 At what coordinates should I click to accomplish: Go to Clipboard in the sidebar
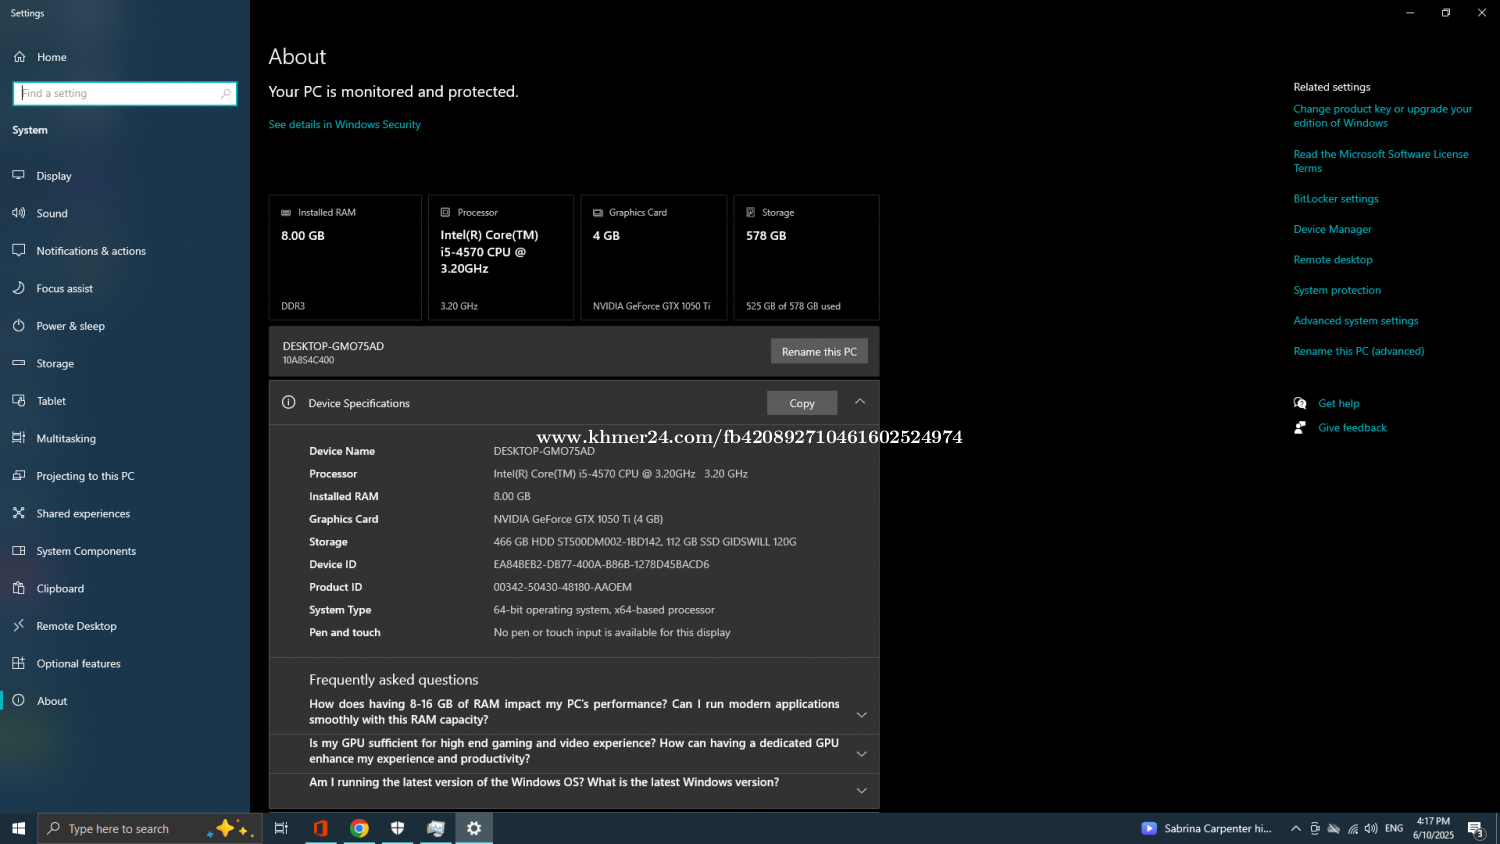(x=60, y=589)
